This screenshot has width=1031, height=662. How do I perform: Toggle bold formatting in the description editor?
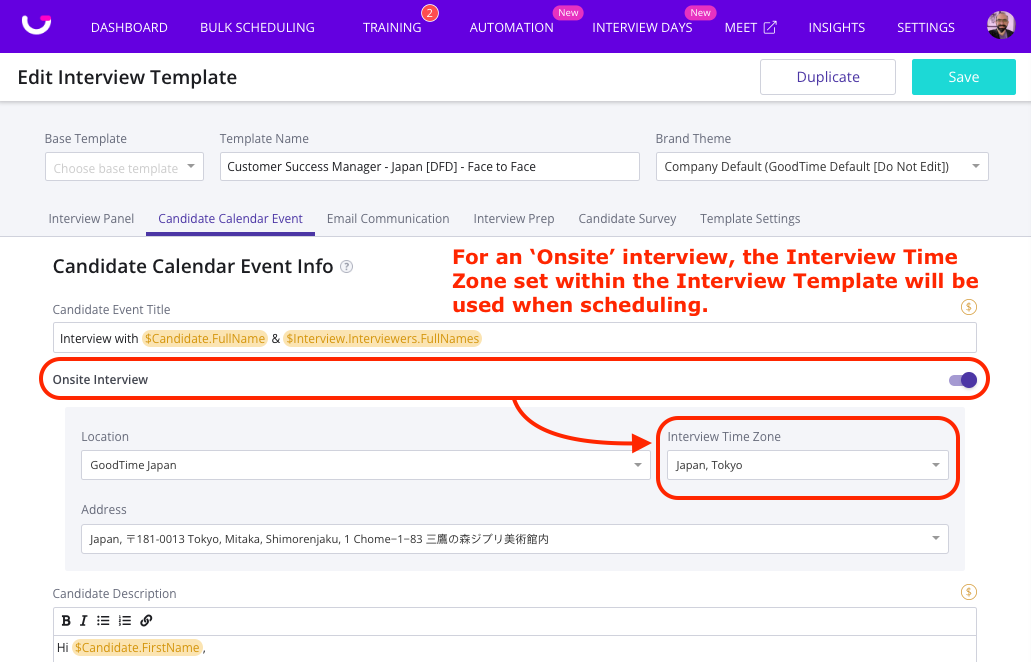click(x=65, y=620)
